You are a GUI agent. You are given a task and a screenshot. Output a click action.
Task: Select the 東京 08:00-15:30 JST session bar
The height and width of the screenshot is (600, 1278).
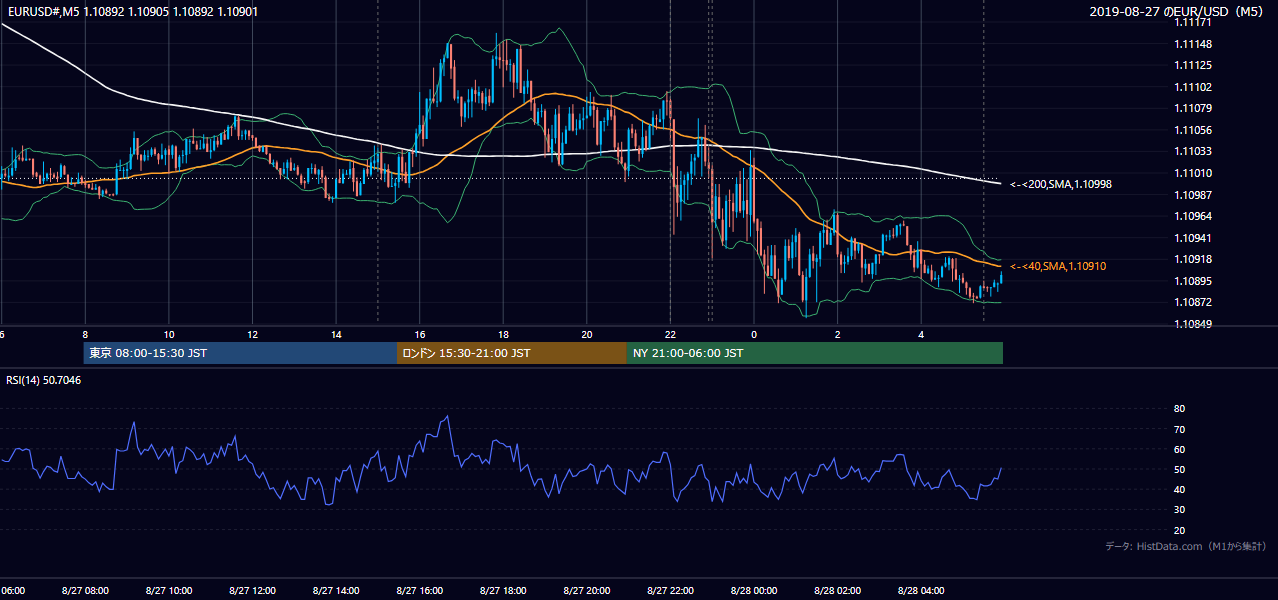tap(240, 353)
